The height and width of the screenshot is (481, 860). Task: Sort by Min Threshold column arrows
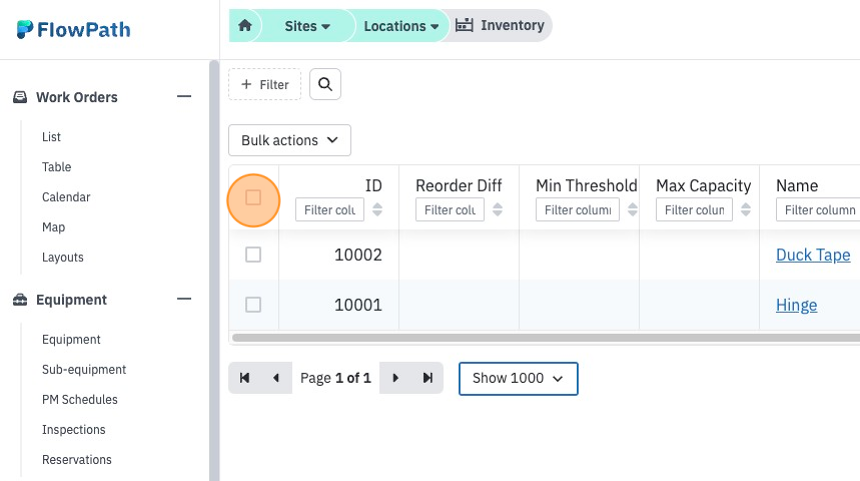pyautogui.click(x=632, y=210)
